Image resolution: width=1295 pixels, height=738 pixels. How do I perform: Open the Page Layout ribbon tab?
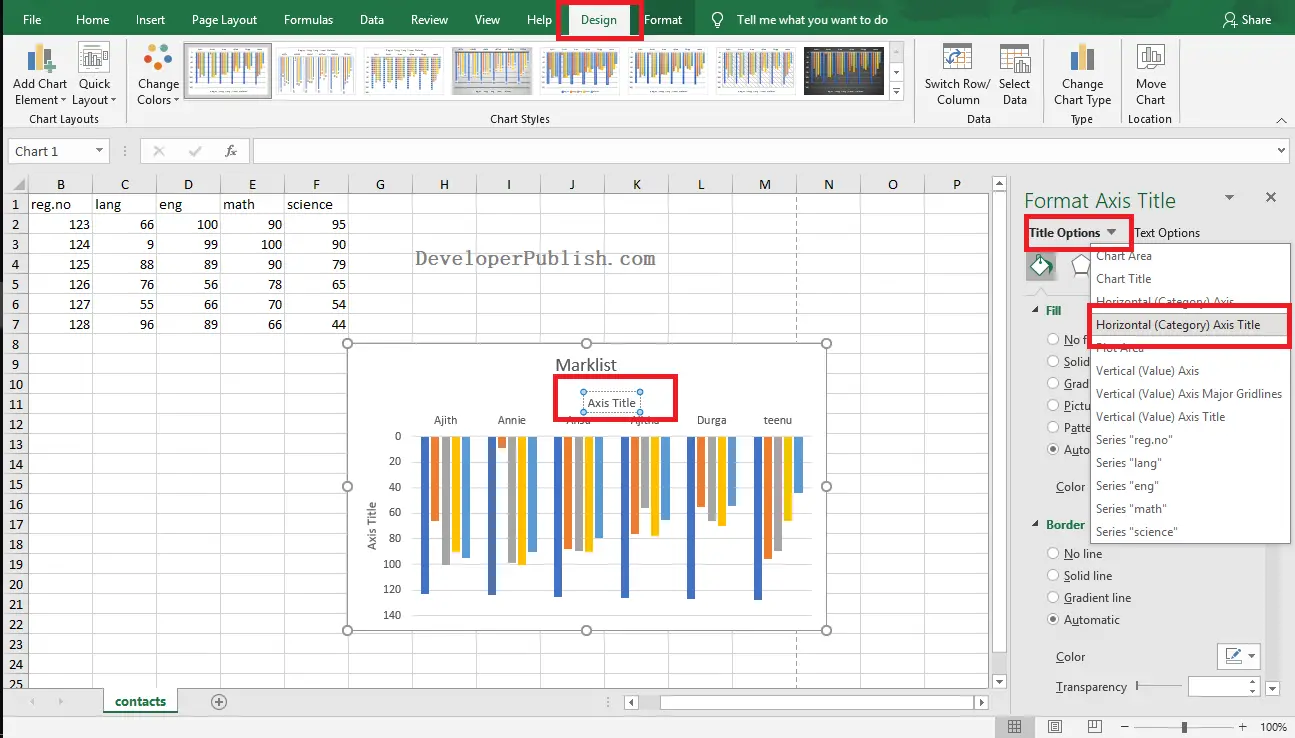pyautogui.click(x=224, y=20)
